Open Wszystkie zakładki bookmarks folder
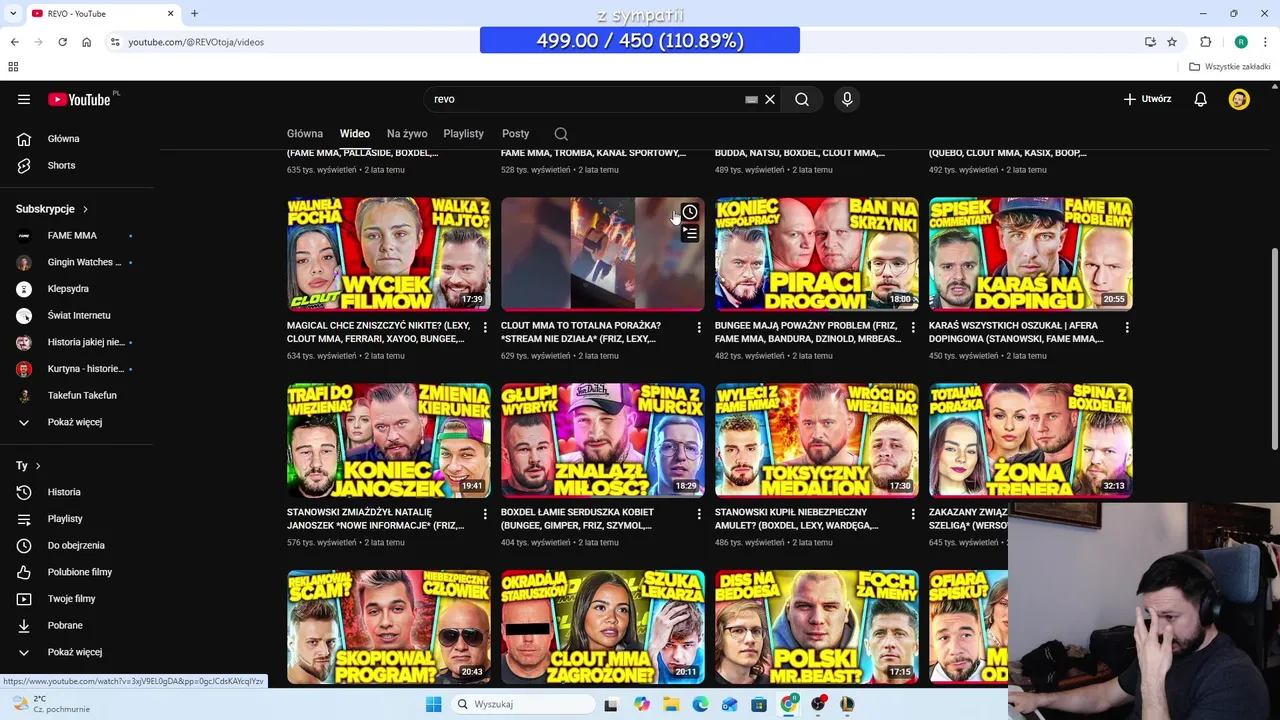The width and height of the screenshot is (1280, 720). click(x=1230, y=67)
